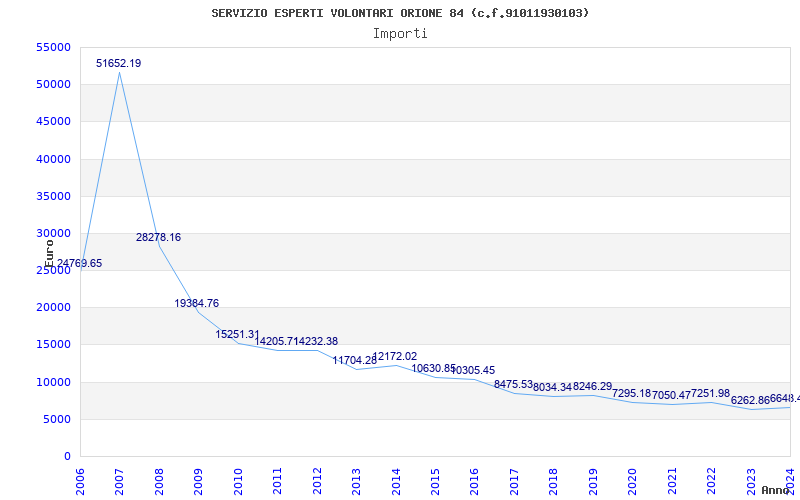Screen dimensions: 800x500
Task: Click the 20000 y-axis tick label
Action: 53,308
